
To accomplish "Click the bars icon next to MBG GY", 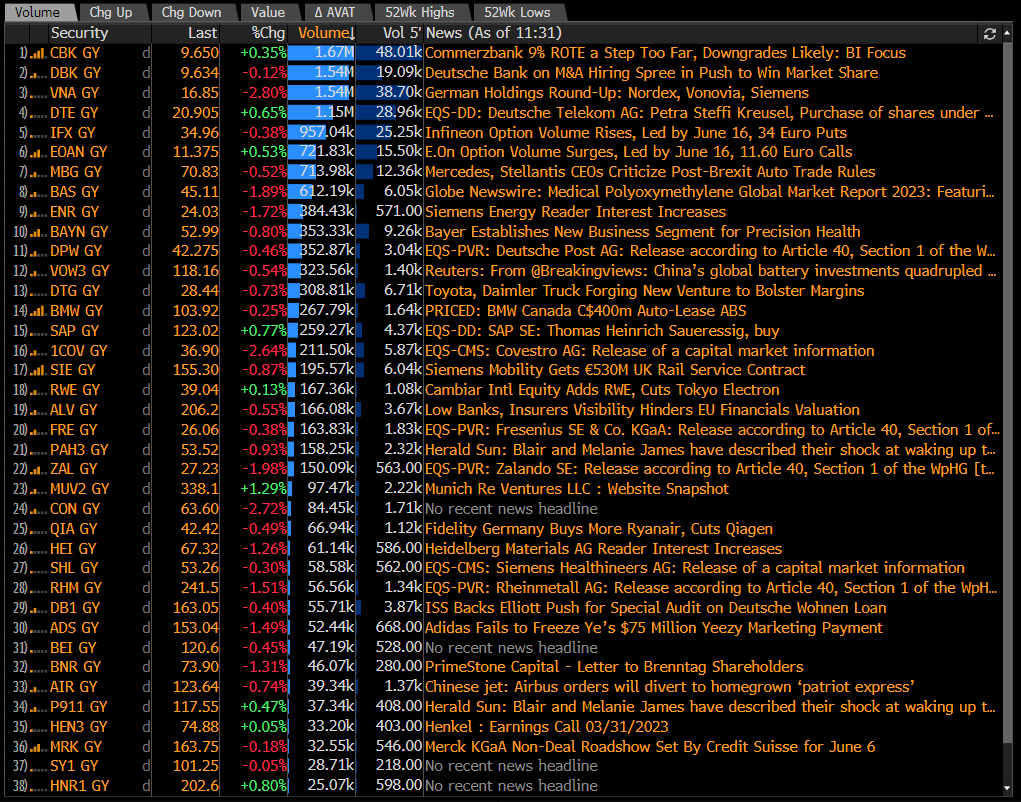I will pyautogui.click(x=38, y=173).
